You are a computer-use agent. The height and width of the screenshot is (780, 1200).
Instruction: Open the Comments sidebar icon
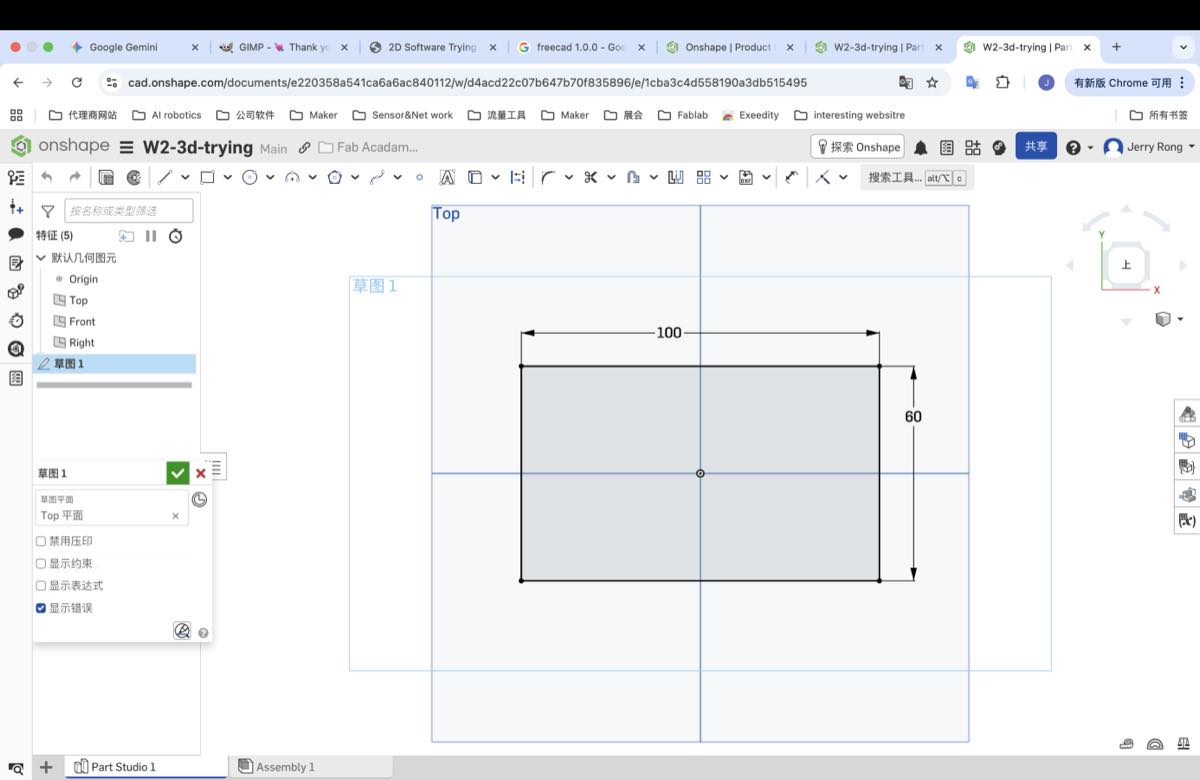click(16, 234)
